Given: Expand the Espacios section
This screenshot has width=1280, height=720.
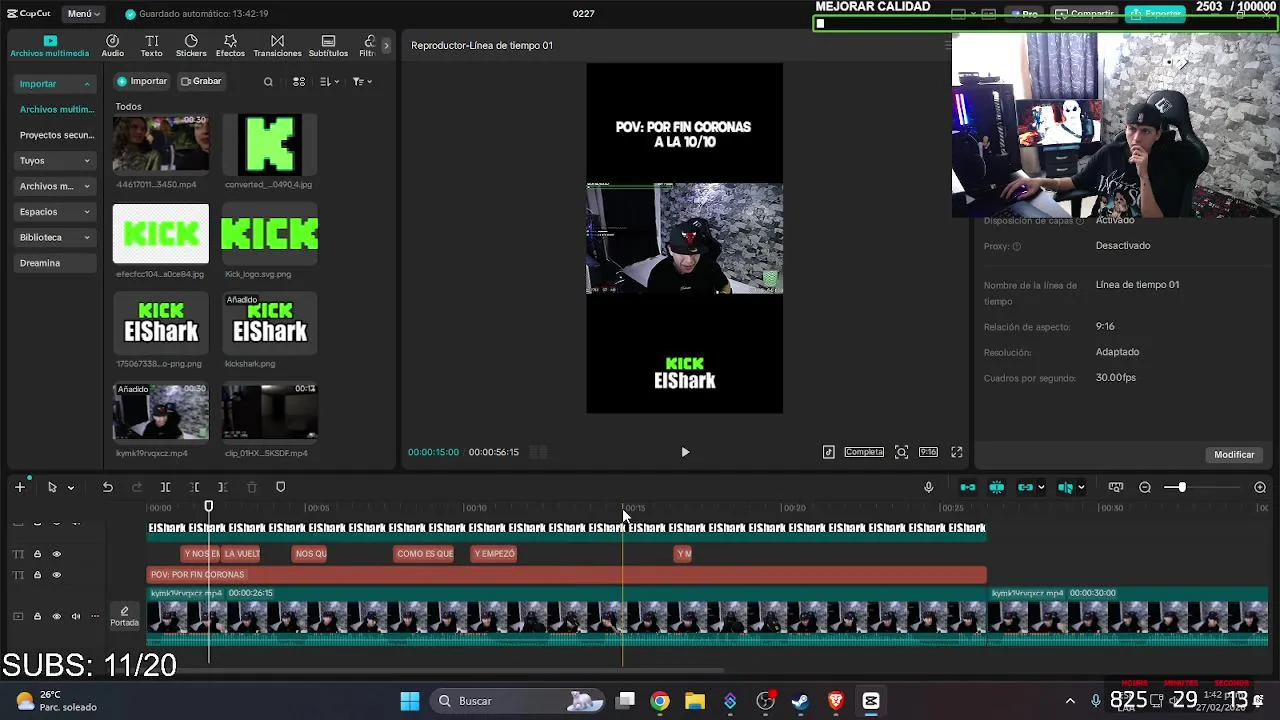Looking at the screenshot, I should click(x=55, y=212).
